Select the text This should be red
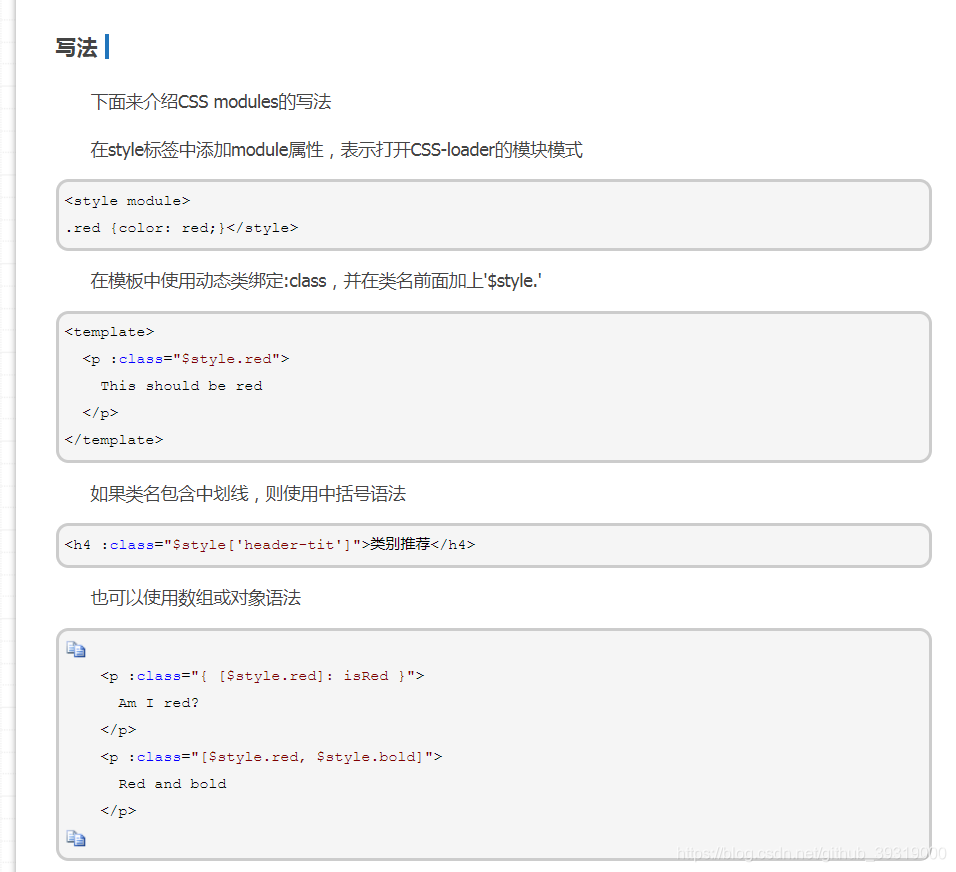This screenshot has width=956, height=872. [x=181, y=385]
